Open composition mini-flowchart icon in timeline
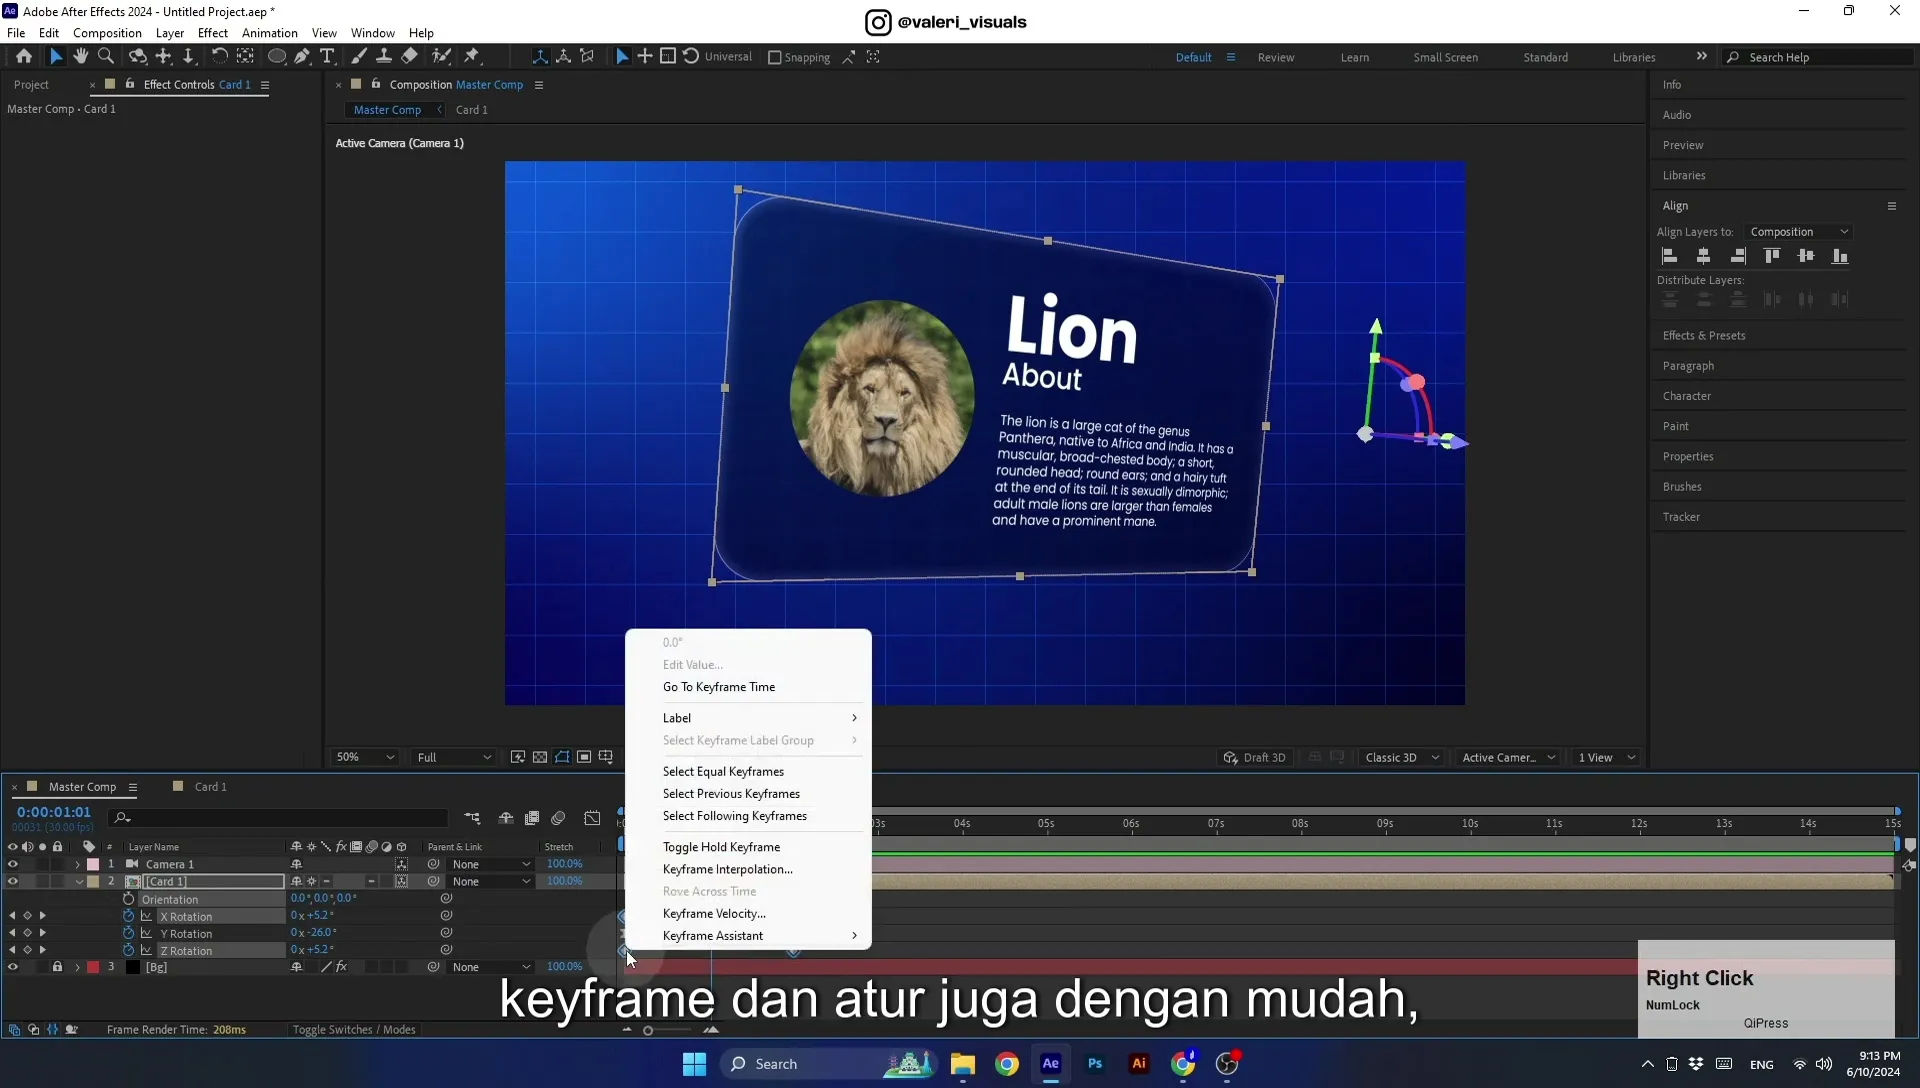 (x=472, y=818)
